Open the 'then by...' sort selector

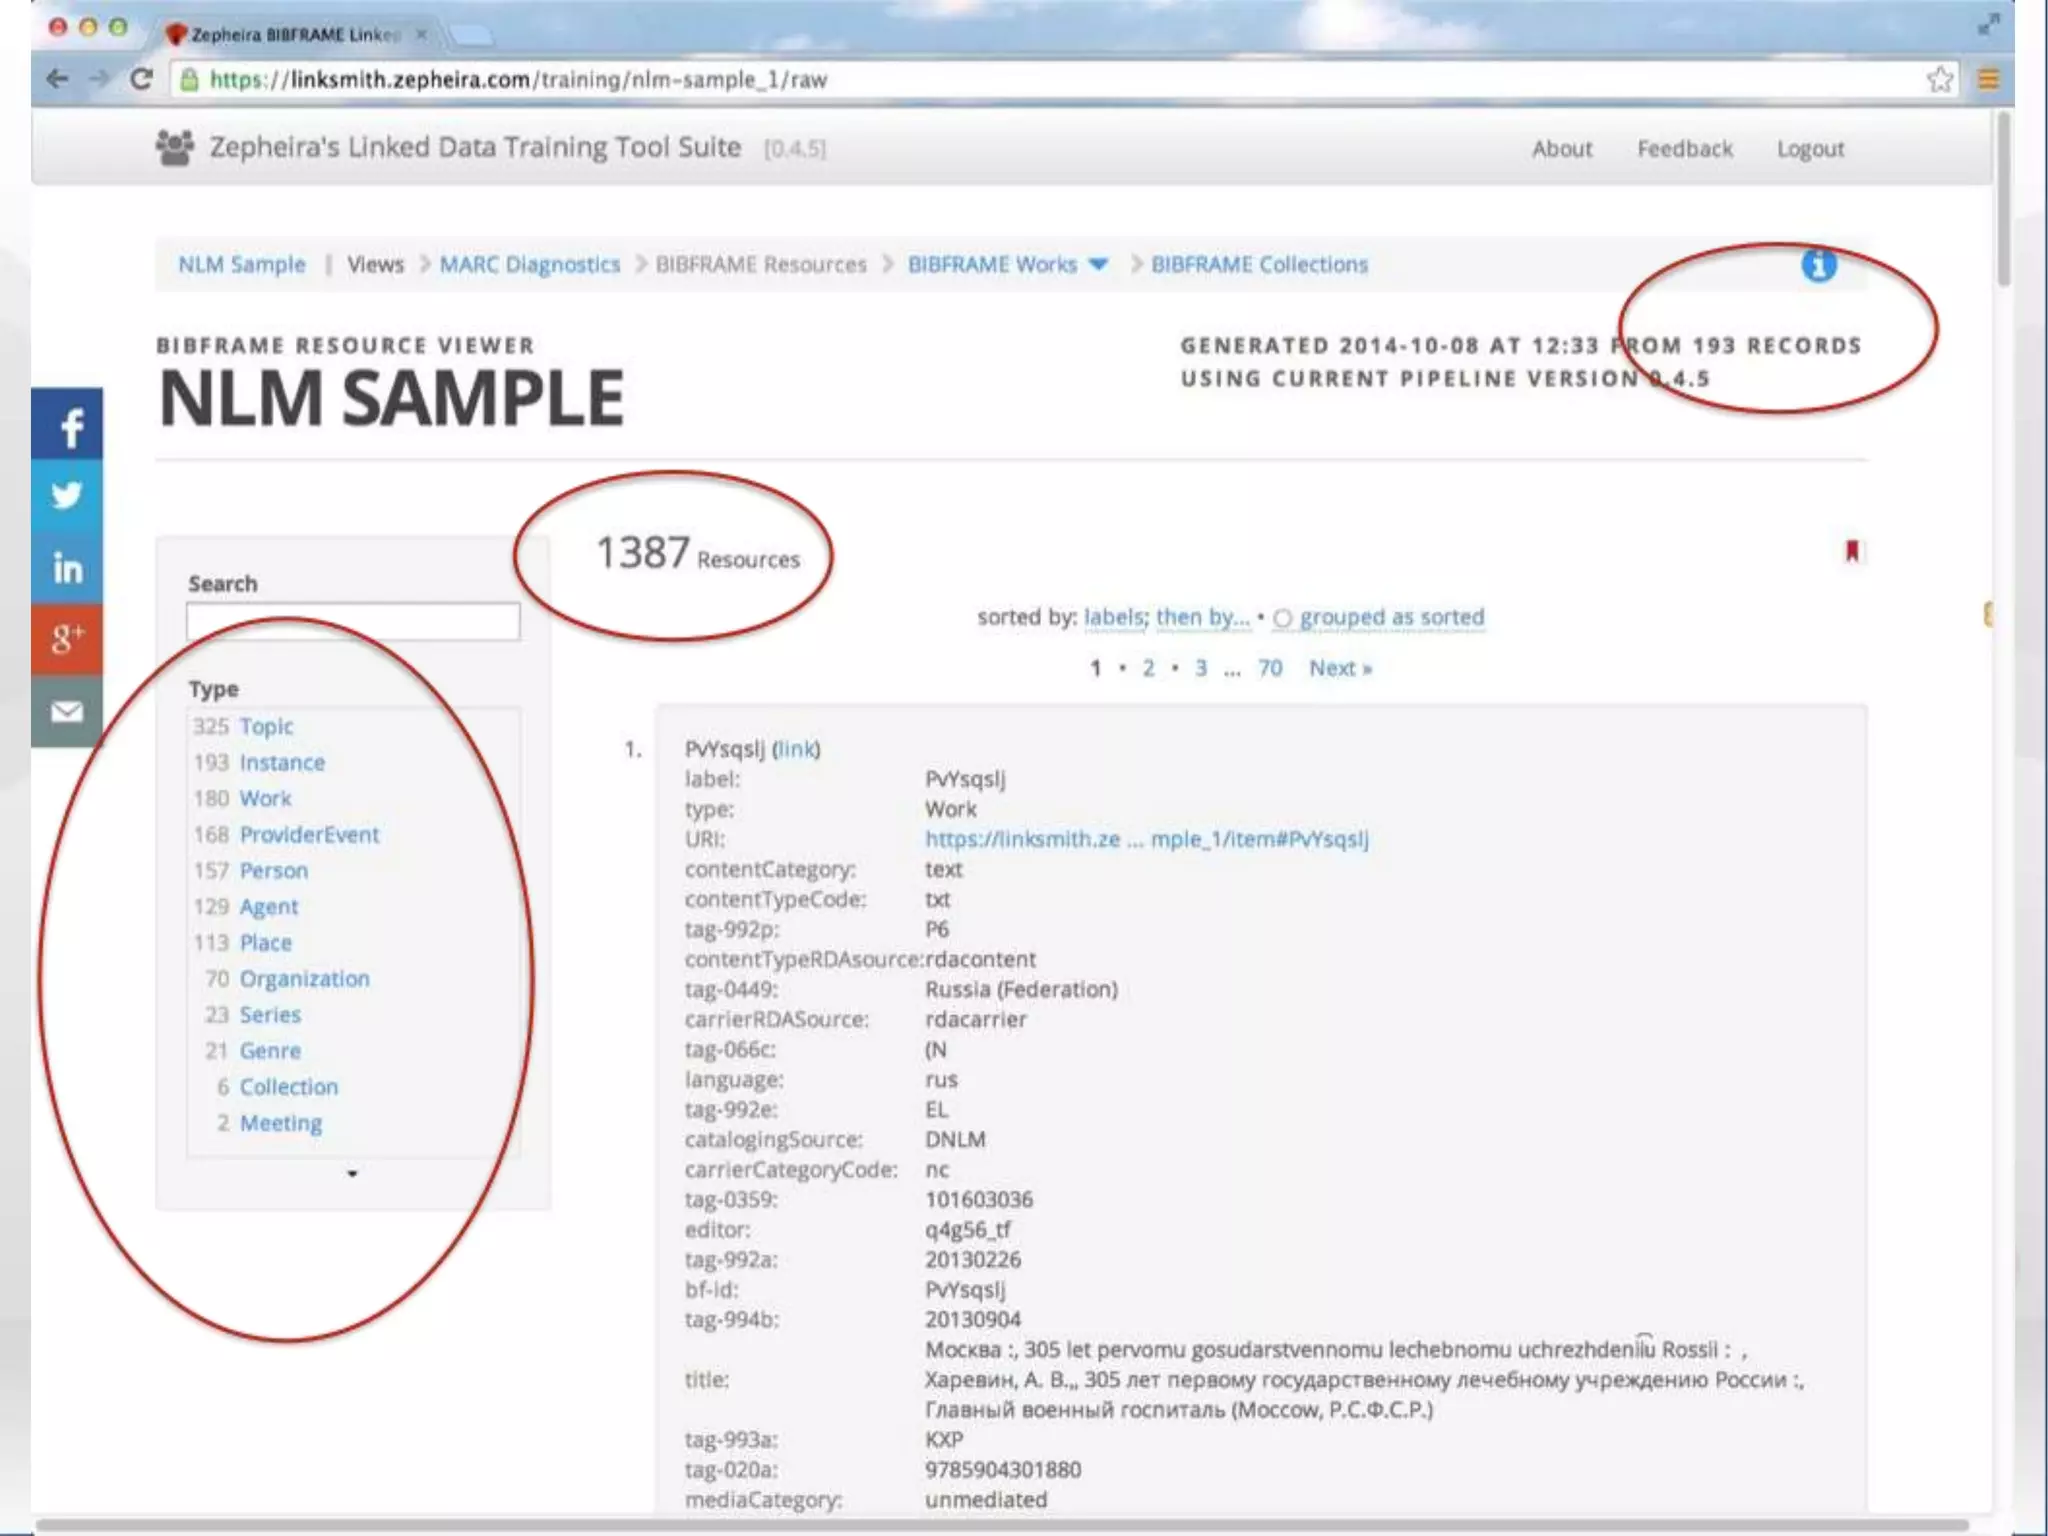pos(1202,617)
